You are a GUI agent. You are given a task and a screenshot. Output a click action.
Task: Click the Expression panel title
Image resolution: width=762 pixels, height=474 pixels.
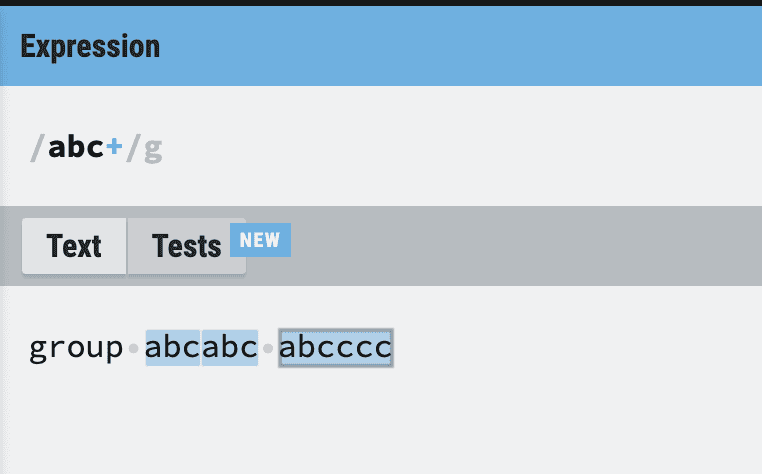[x=90, y=46]
